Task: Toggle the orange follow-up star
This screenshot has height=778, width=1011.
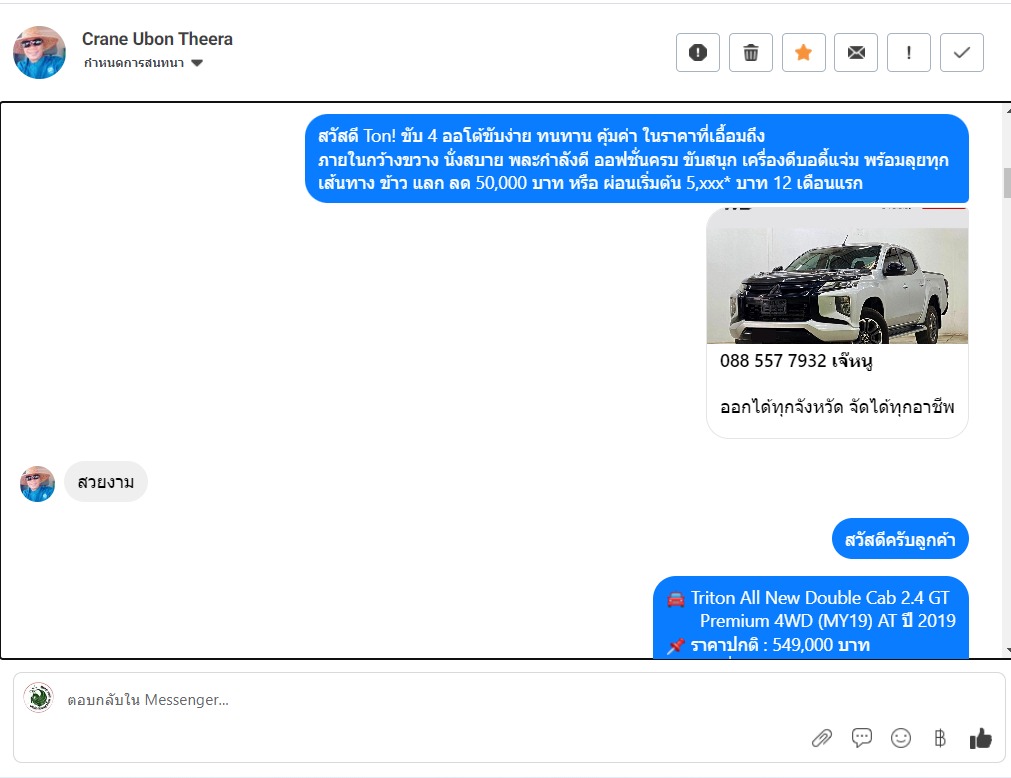Action: pyautogui.click(x=803, y=52)
